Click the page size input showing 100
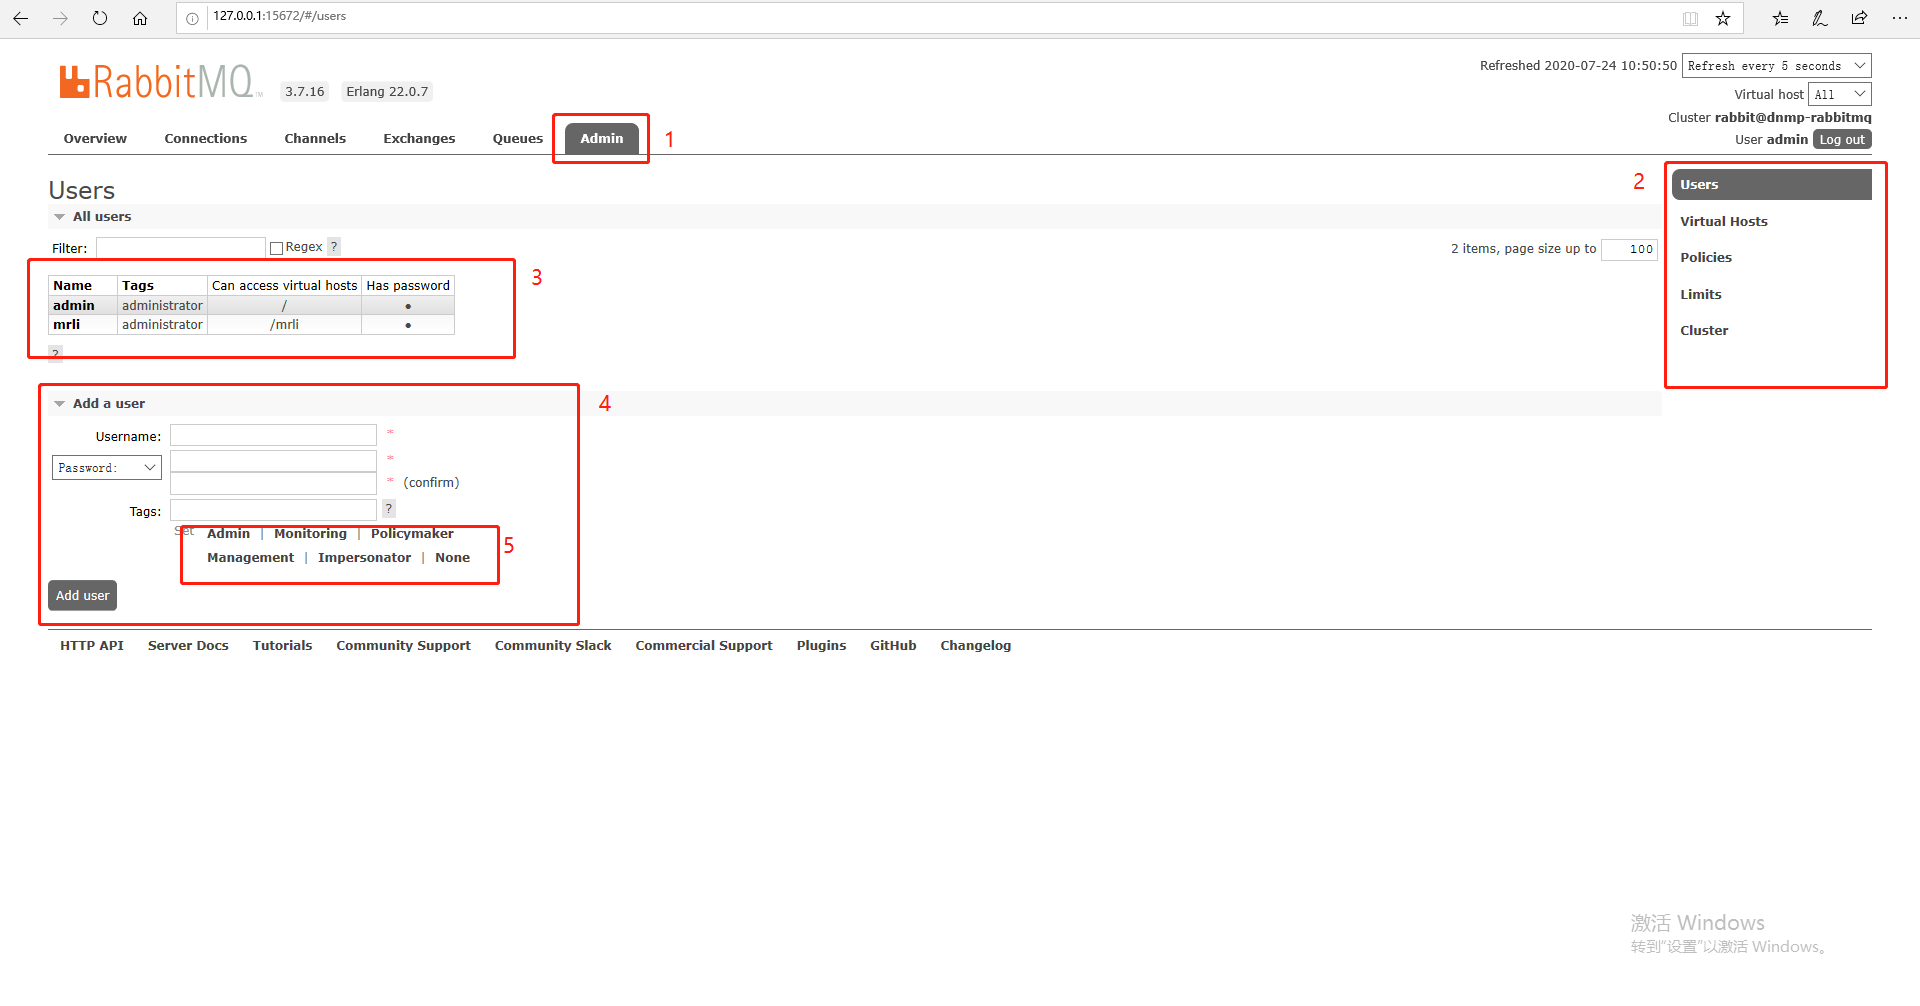Image resolution: width=1920 pixels, height=1006 pixels. click(1629, 249)
